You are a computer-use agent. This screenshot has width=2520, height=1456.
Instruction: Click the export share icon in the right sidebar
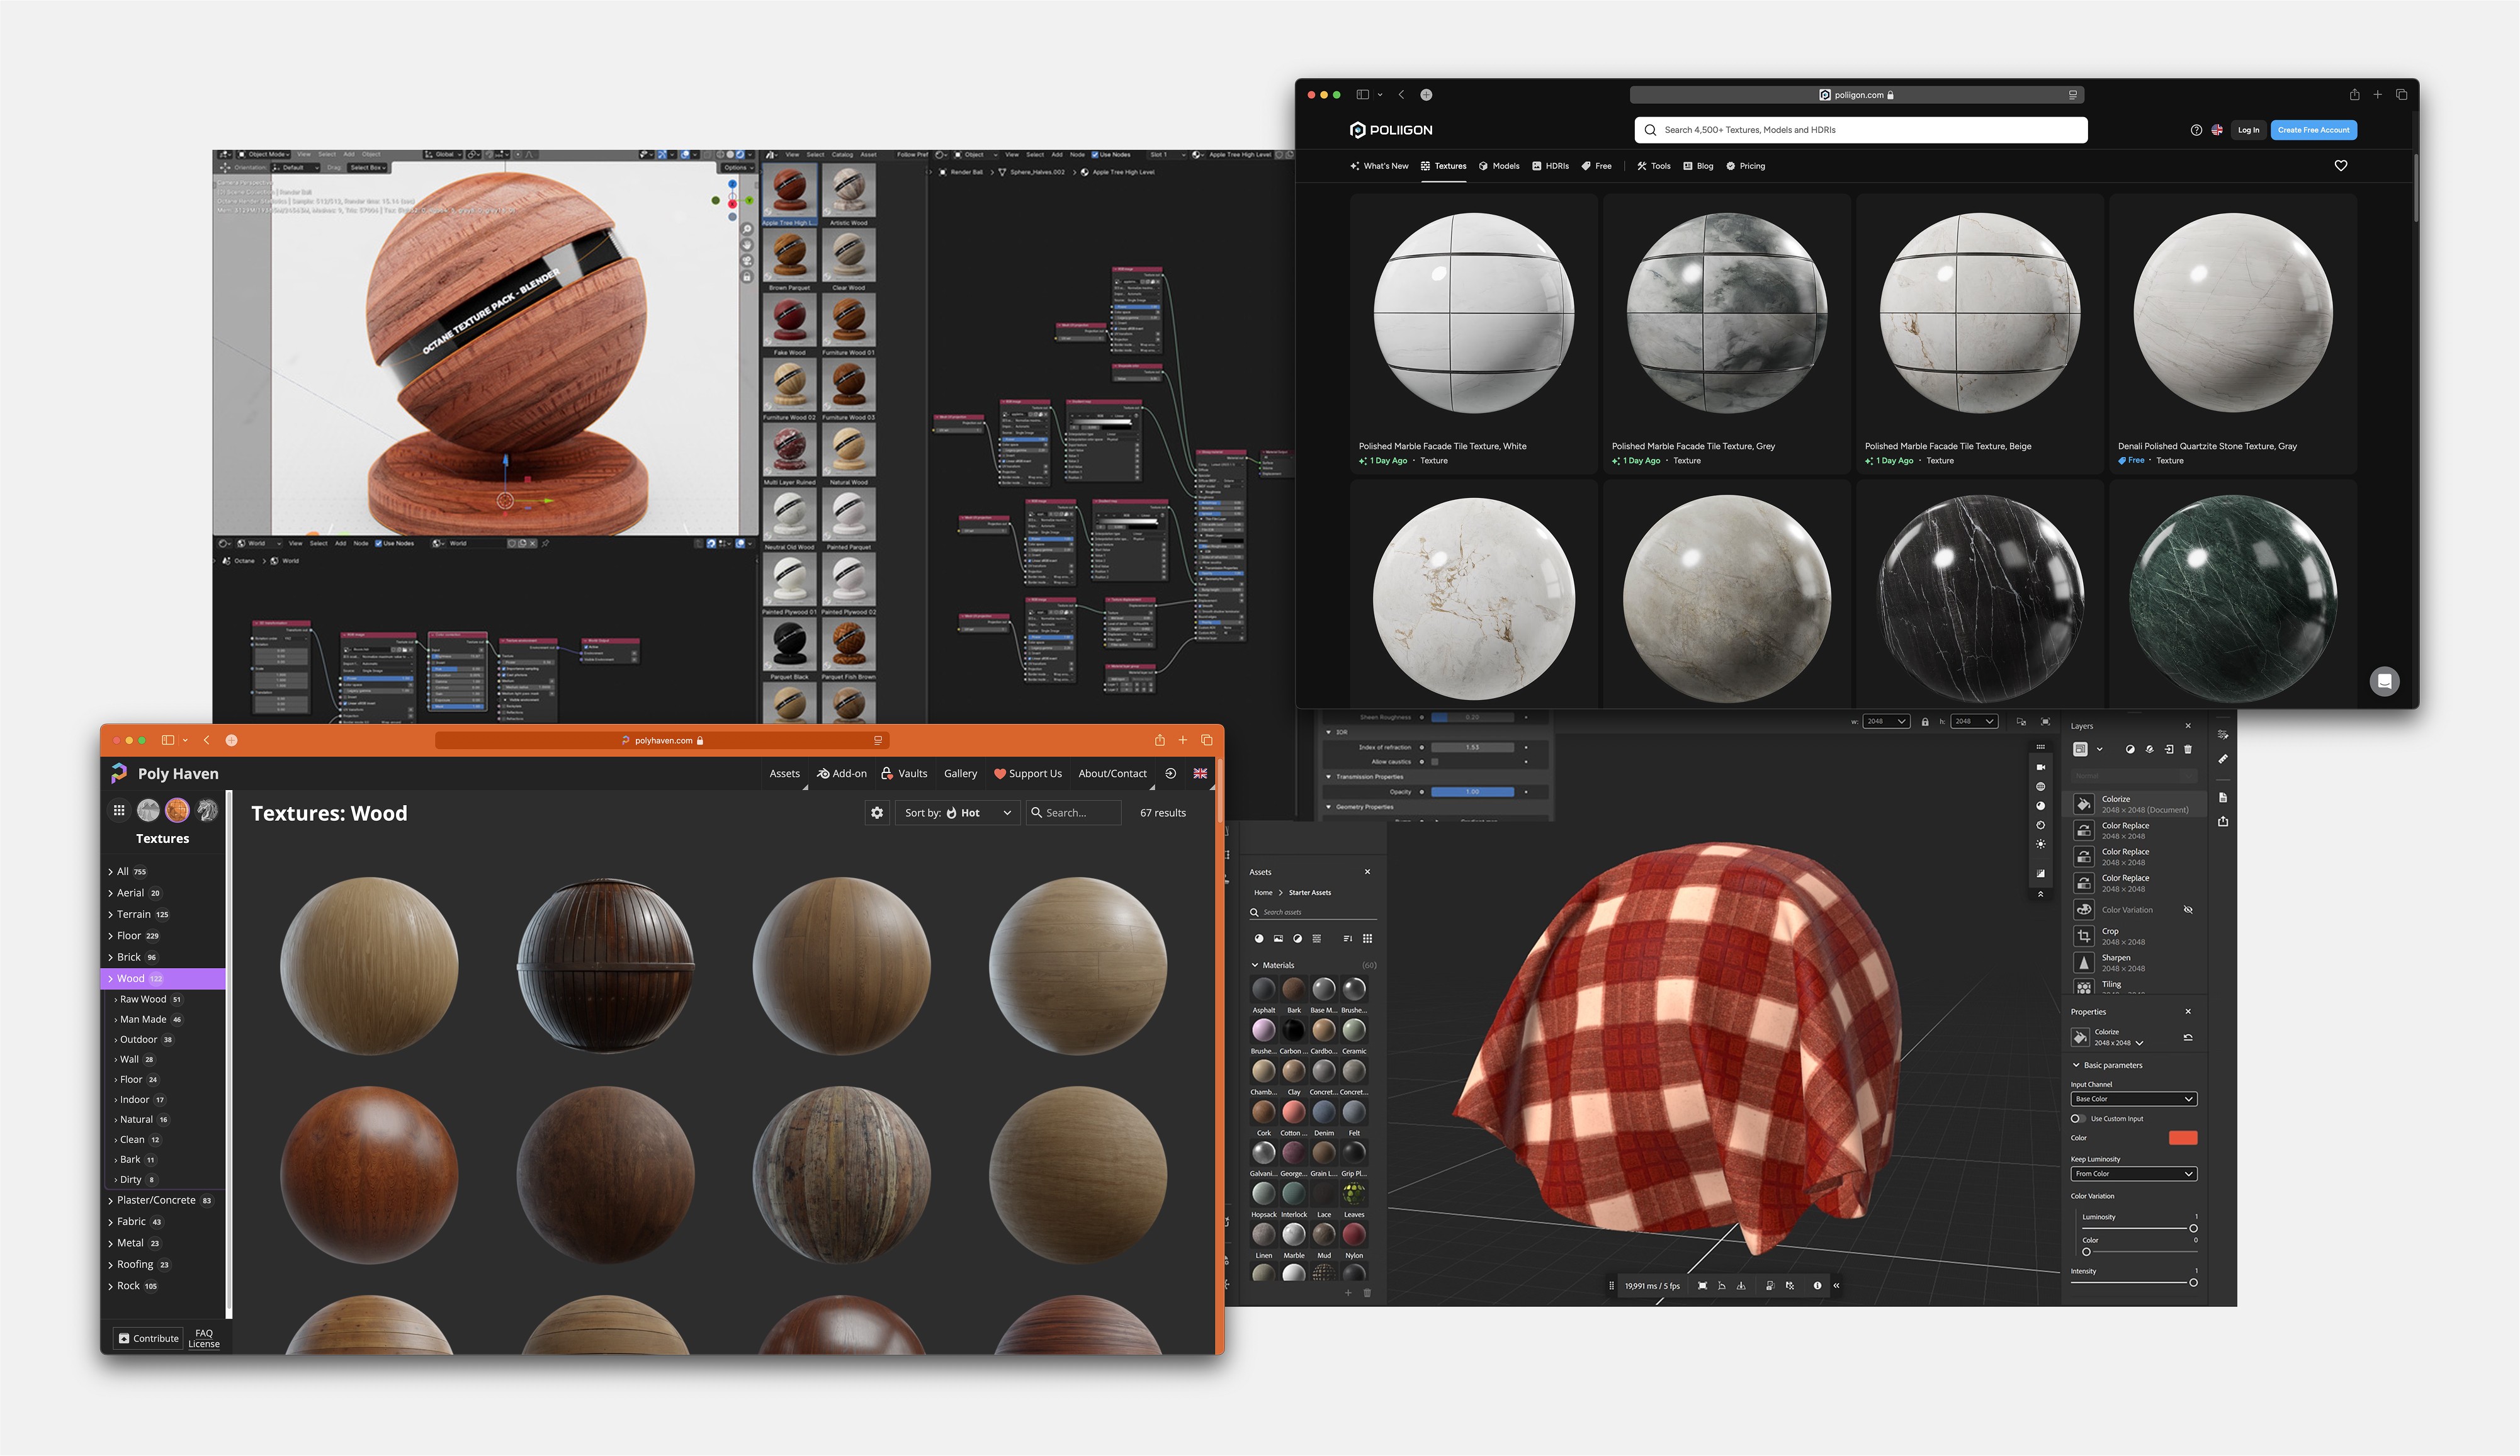[x=2222, y=822]
